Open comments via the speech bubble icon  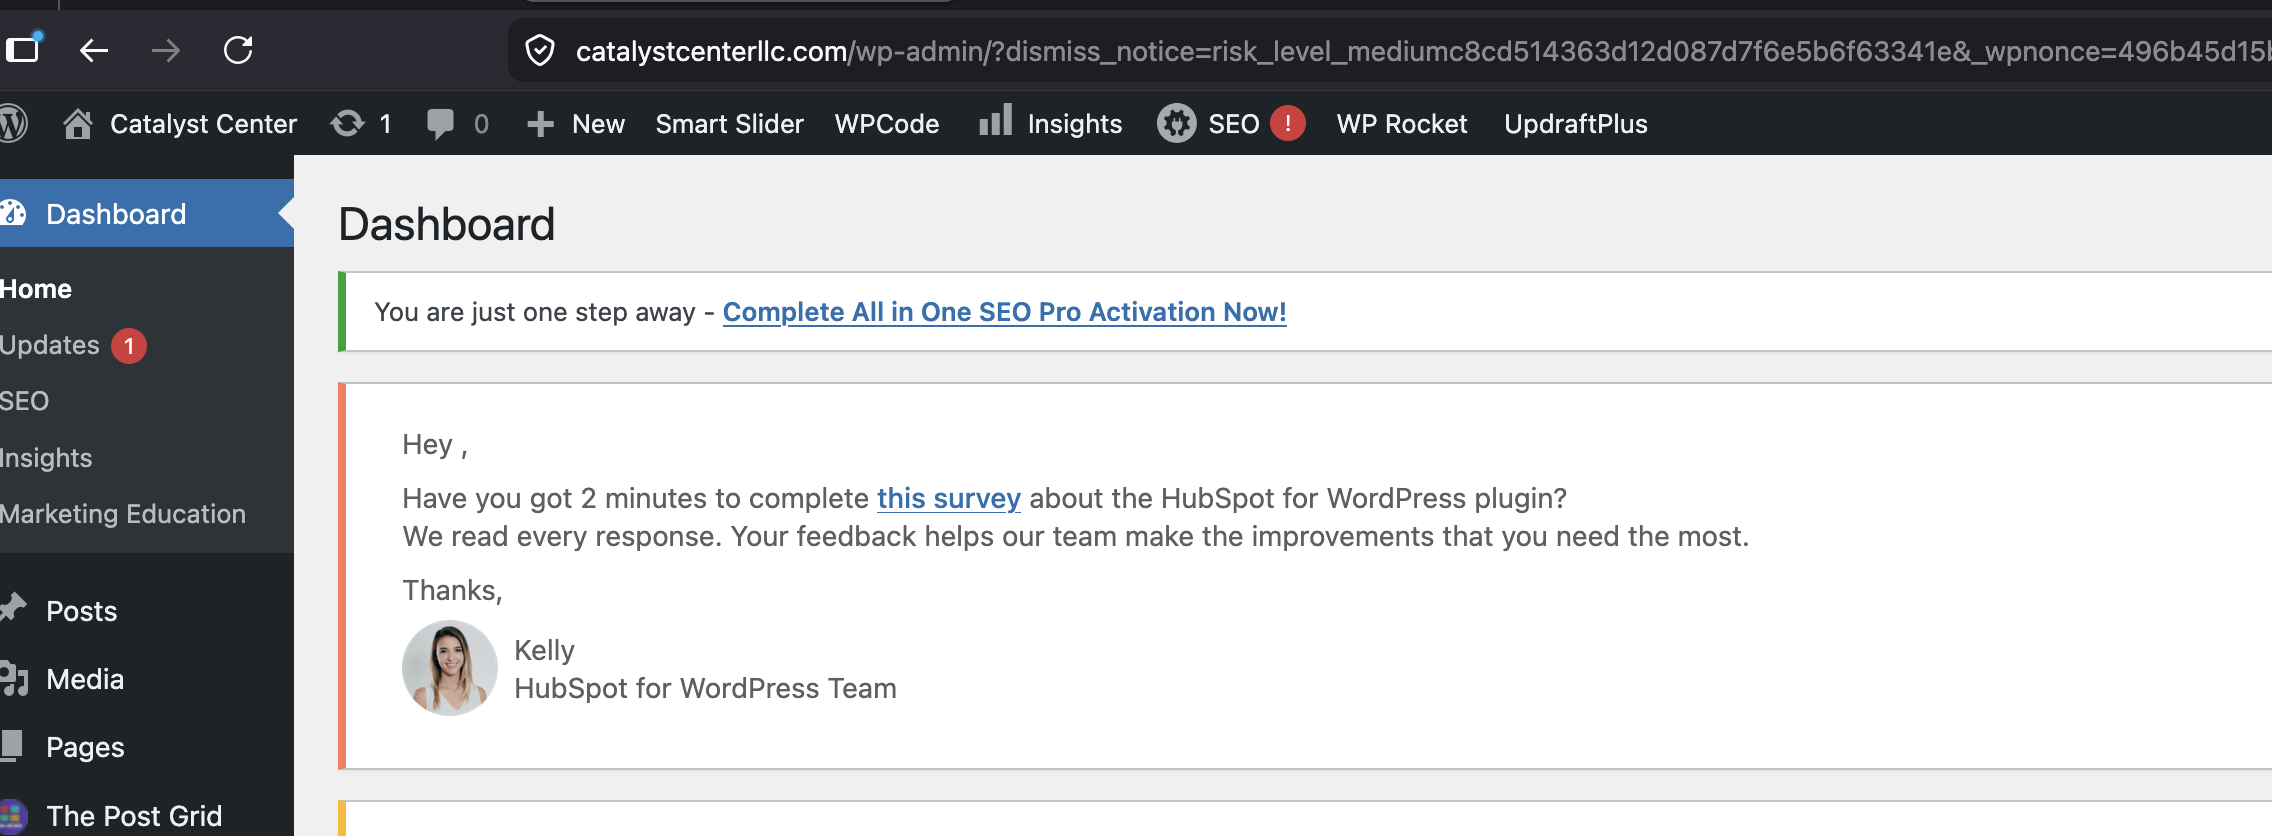coord(440,123)
